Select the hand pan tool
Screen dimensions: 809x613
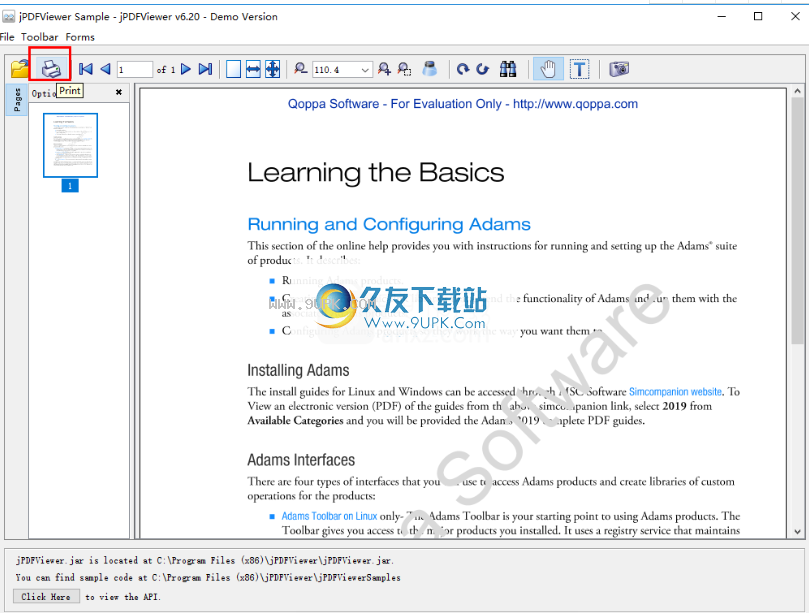[548, 69]
